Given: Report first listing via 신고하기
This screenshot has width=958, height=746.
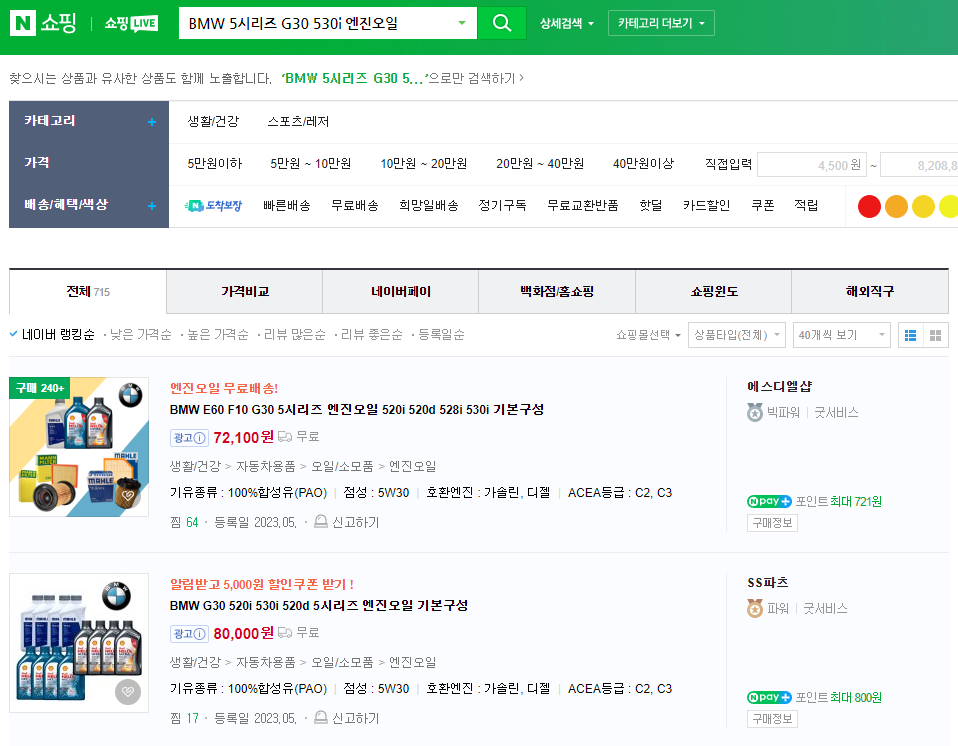Looking at the screenshot, I should click(x=346, y=522).
